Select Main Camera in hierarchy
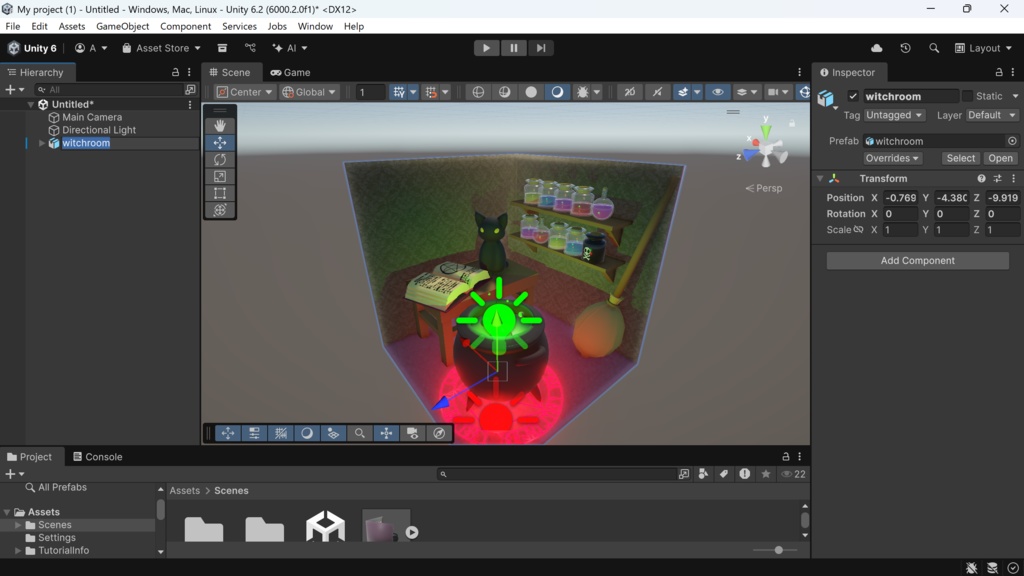The image size is (1024, 576). 92,118
